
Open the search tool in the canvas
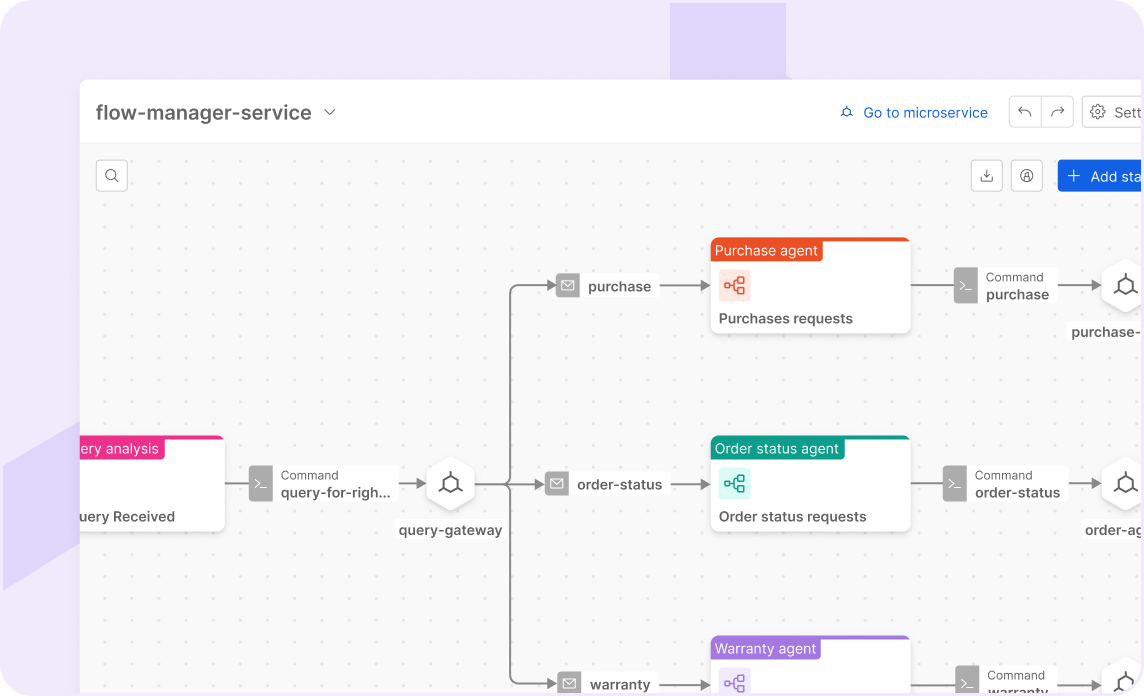(111, 175)
